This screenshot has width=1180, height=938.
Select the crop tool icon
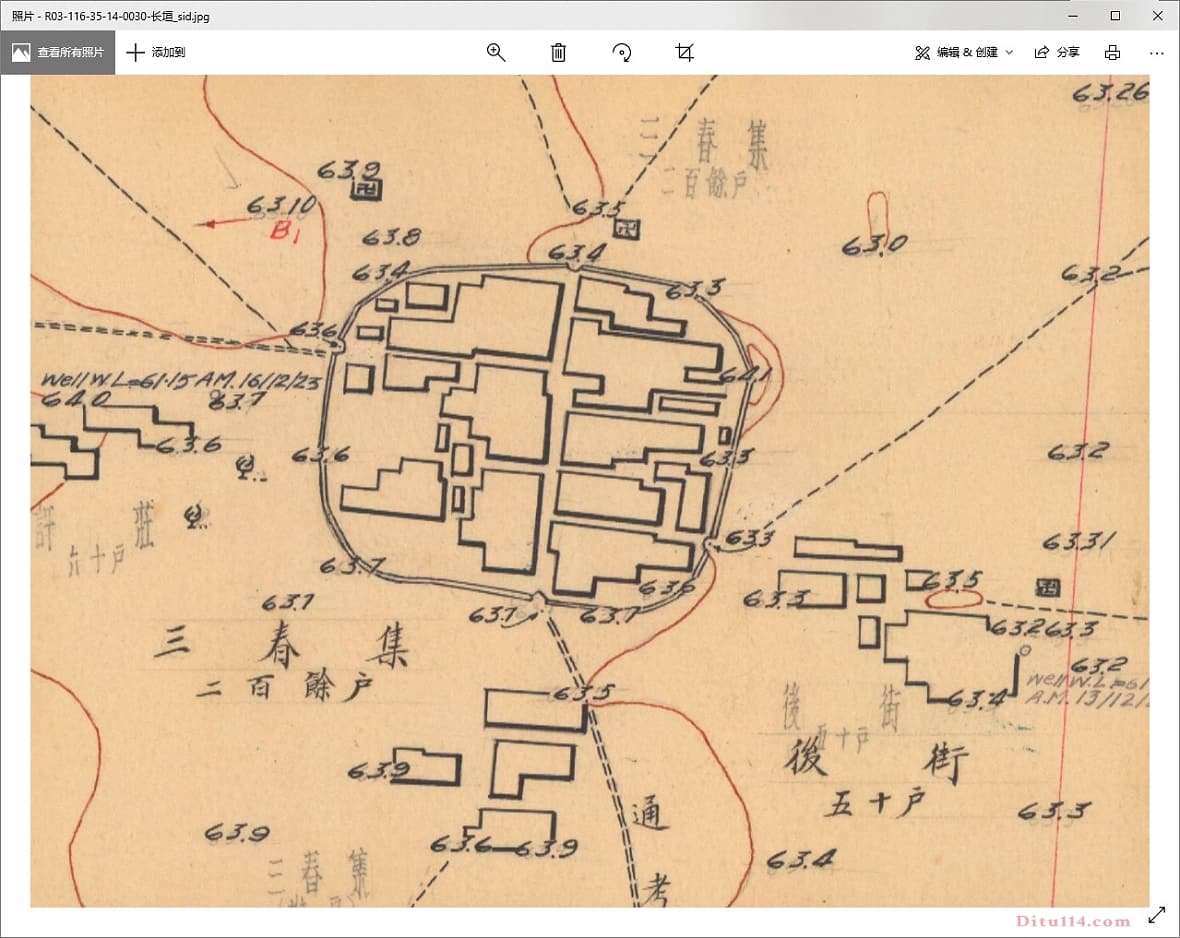[x=684, y=53]
